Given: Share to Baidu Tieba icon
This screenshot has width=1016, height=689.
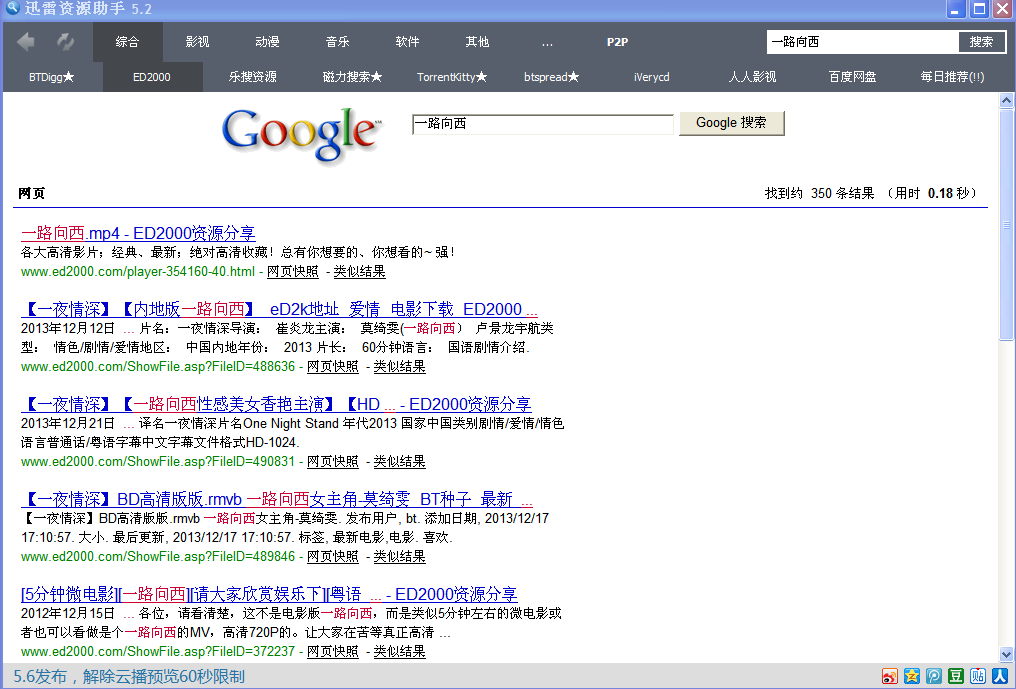Looking at the screenshot, I should coord(978,676).
